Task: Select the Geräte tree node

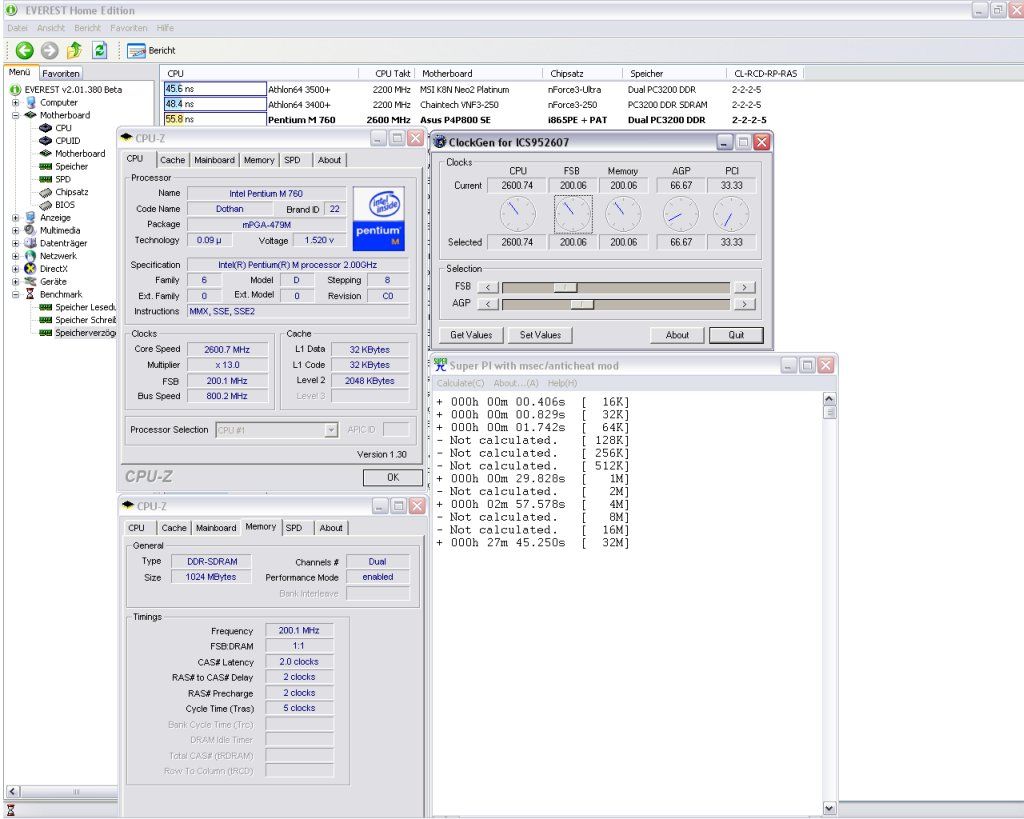Action: pyautogui.click(x=53, y=281)
